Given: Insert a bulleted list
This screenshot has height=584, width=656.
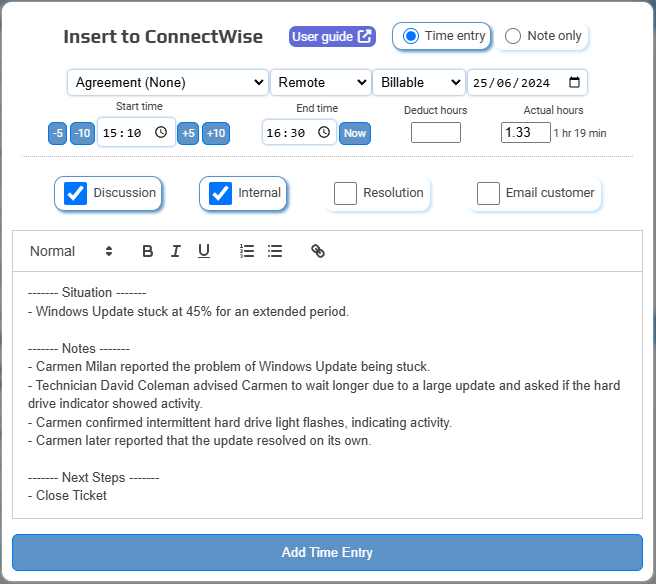Looking at the screenshot, I should [275, 251].
